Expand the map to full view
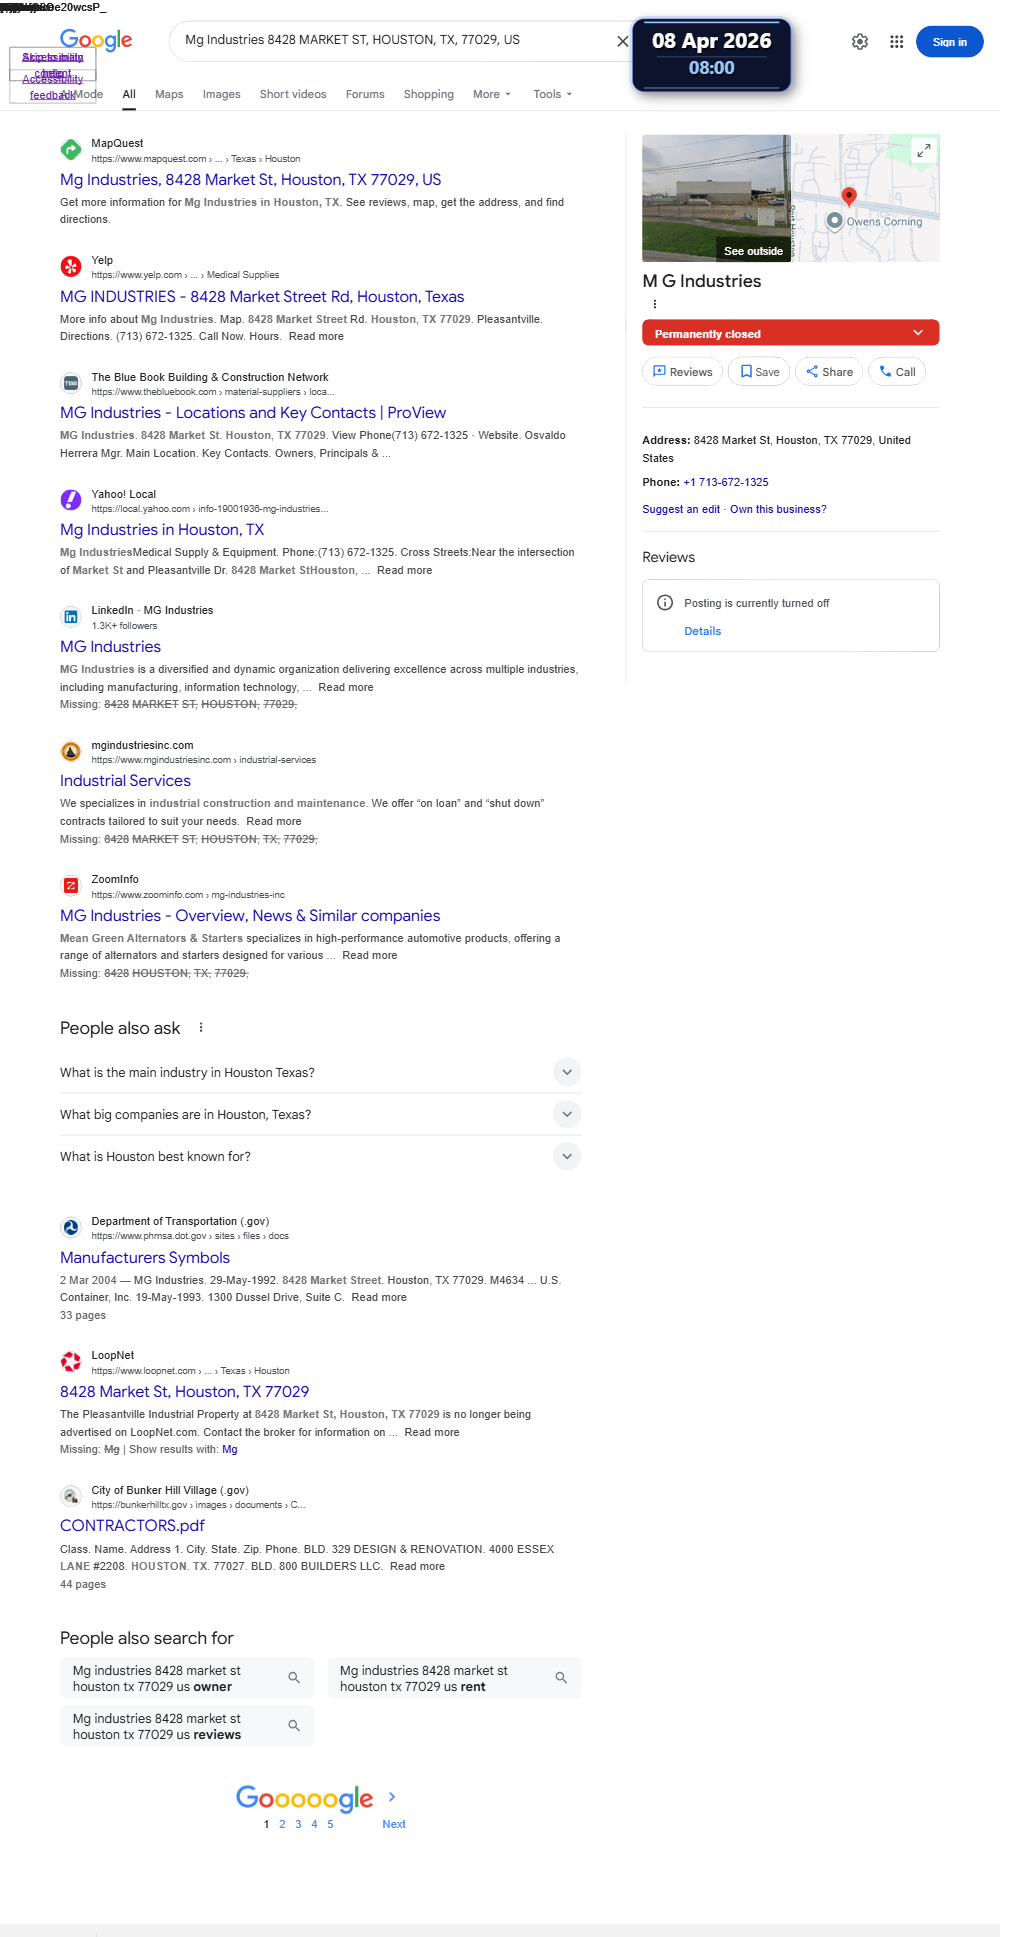 point(924,150)
